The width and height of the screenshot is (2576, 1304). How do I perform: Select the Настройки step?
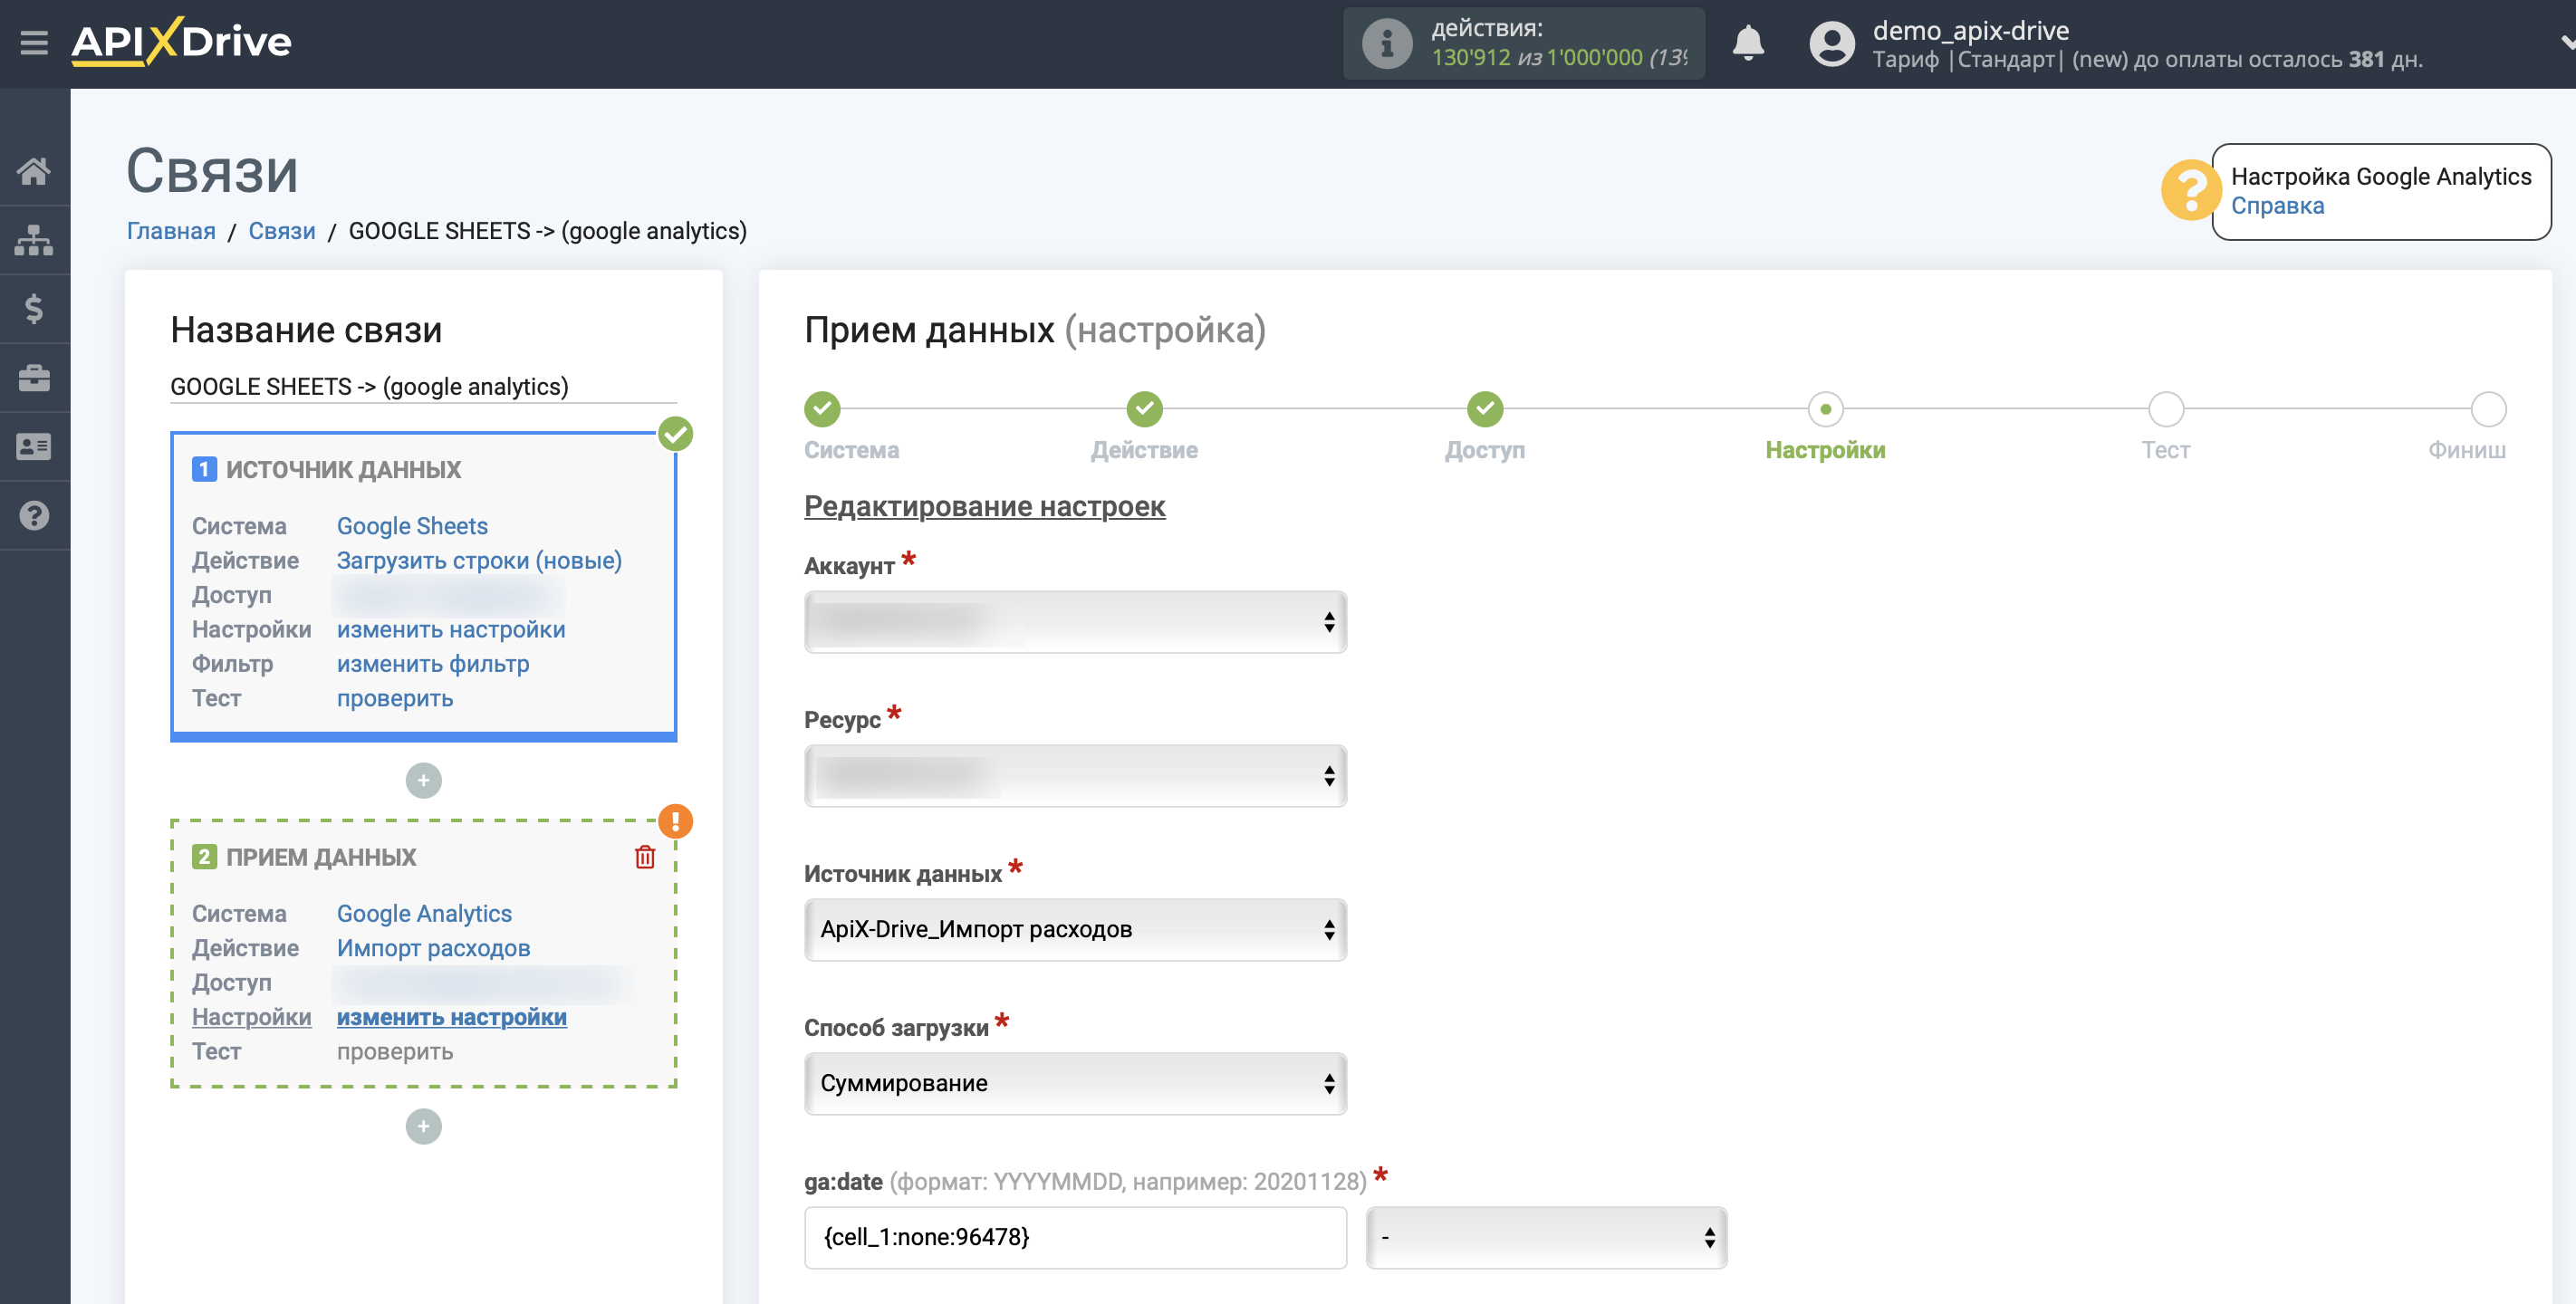point(1825,409)
